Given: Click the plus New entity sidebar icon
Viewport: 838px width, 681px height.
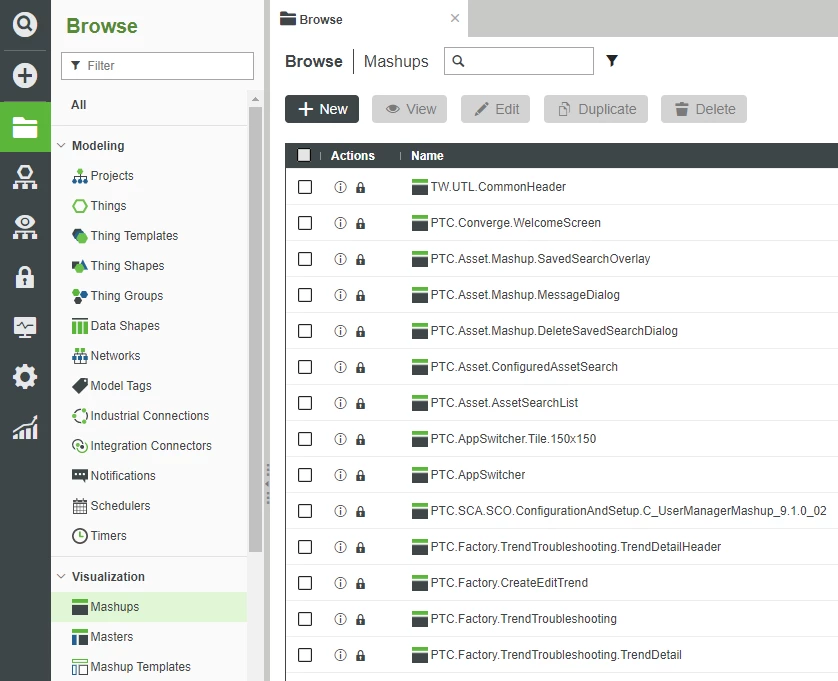Looking at the screenshot, I should coord(25,75).
